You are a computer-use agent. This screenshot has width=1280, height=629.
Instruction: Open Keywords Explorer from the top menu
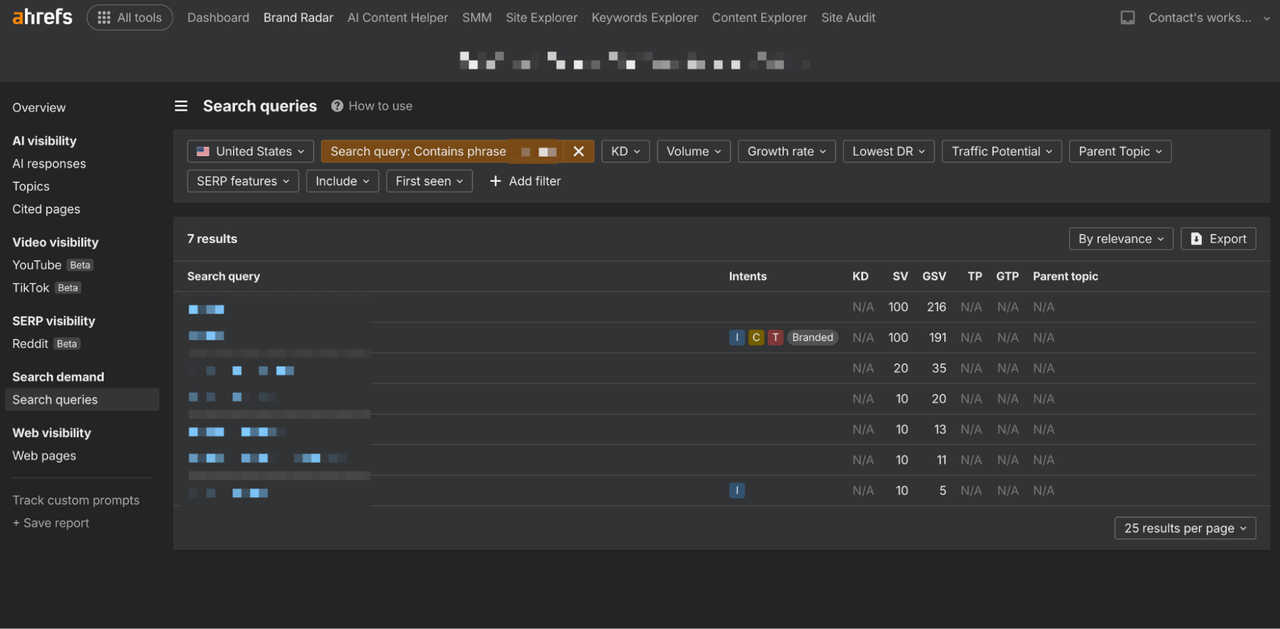pyautogui.click(x=644, y=17)
